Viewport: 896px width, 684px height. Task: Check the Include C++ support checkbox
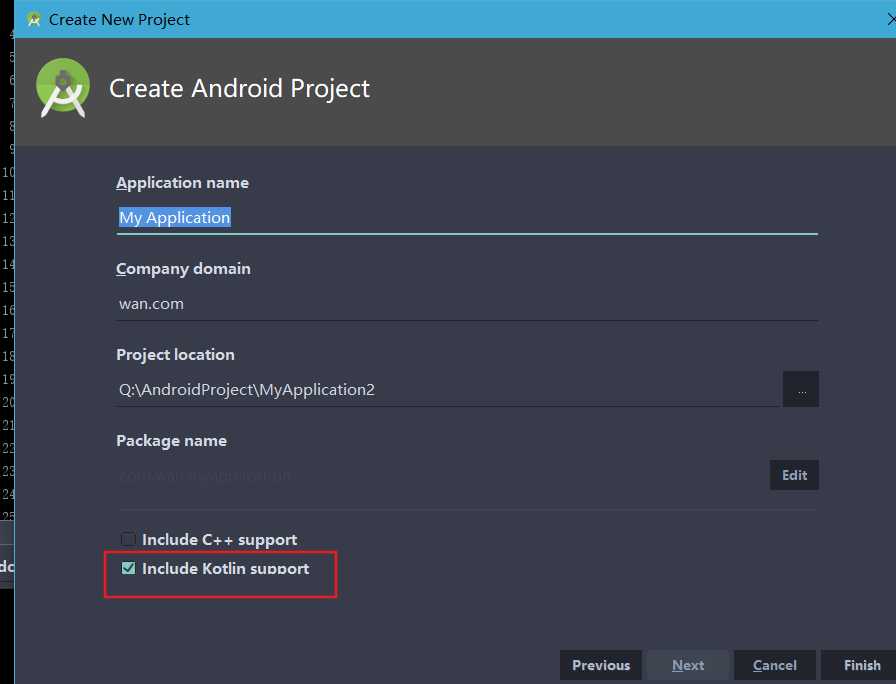[129, 539]
